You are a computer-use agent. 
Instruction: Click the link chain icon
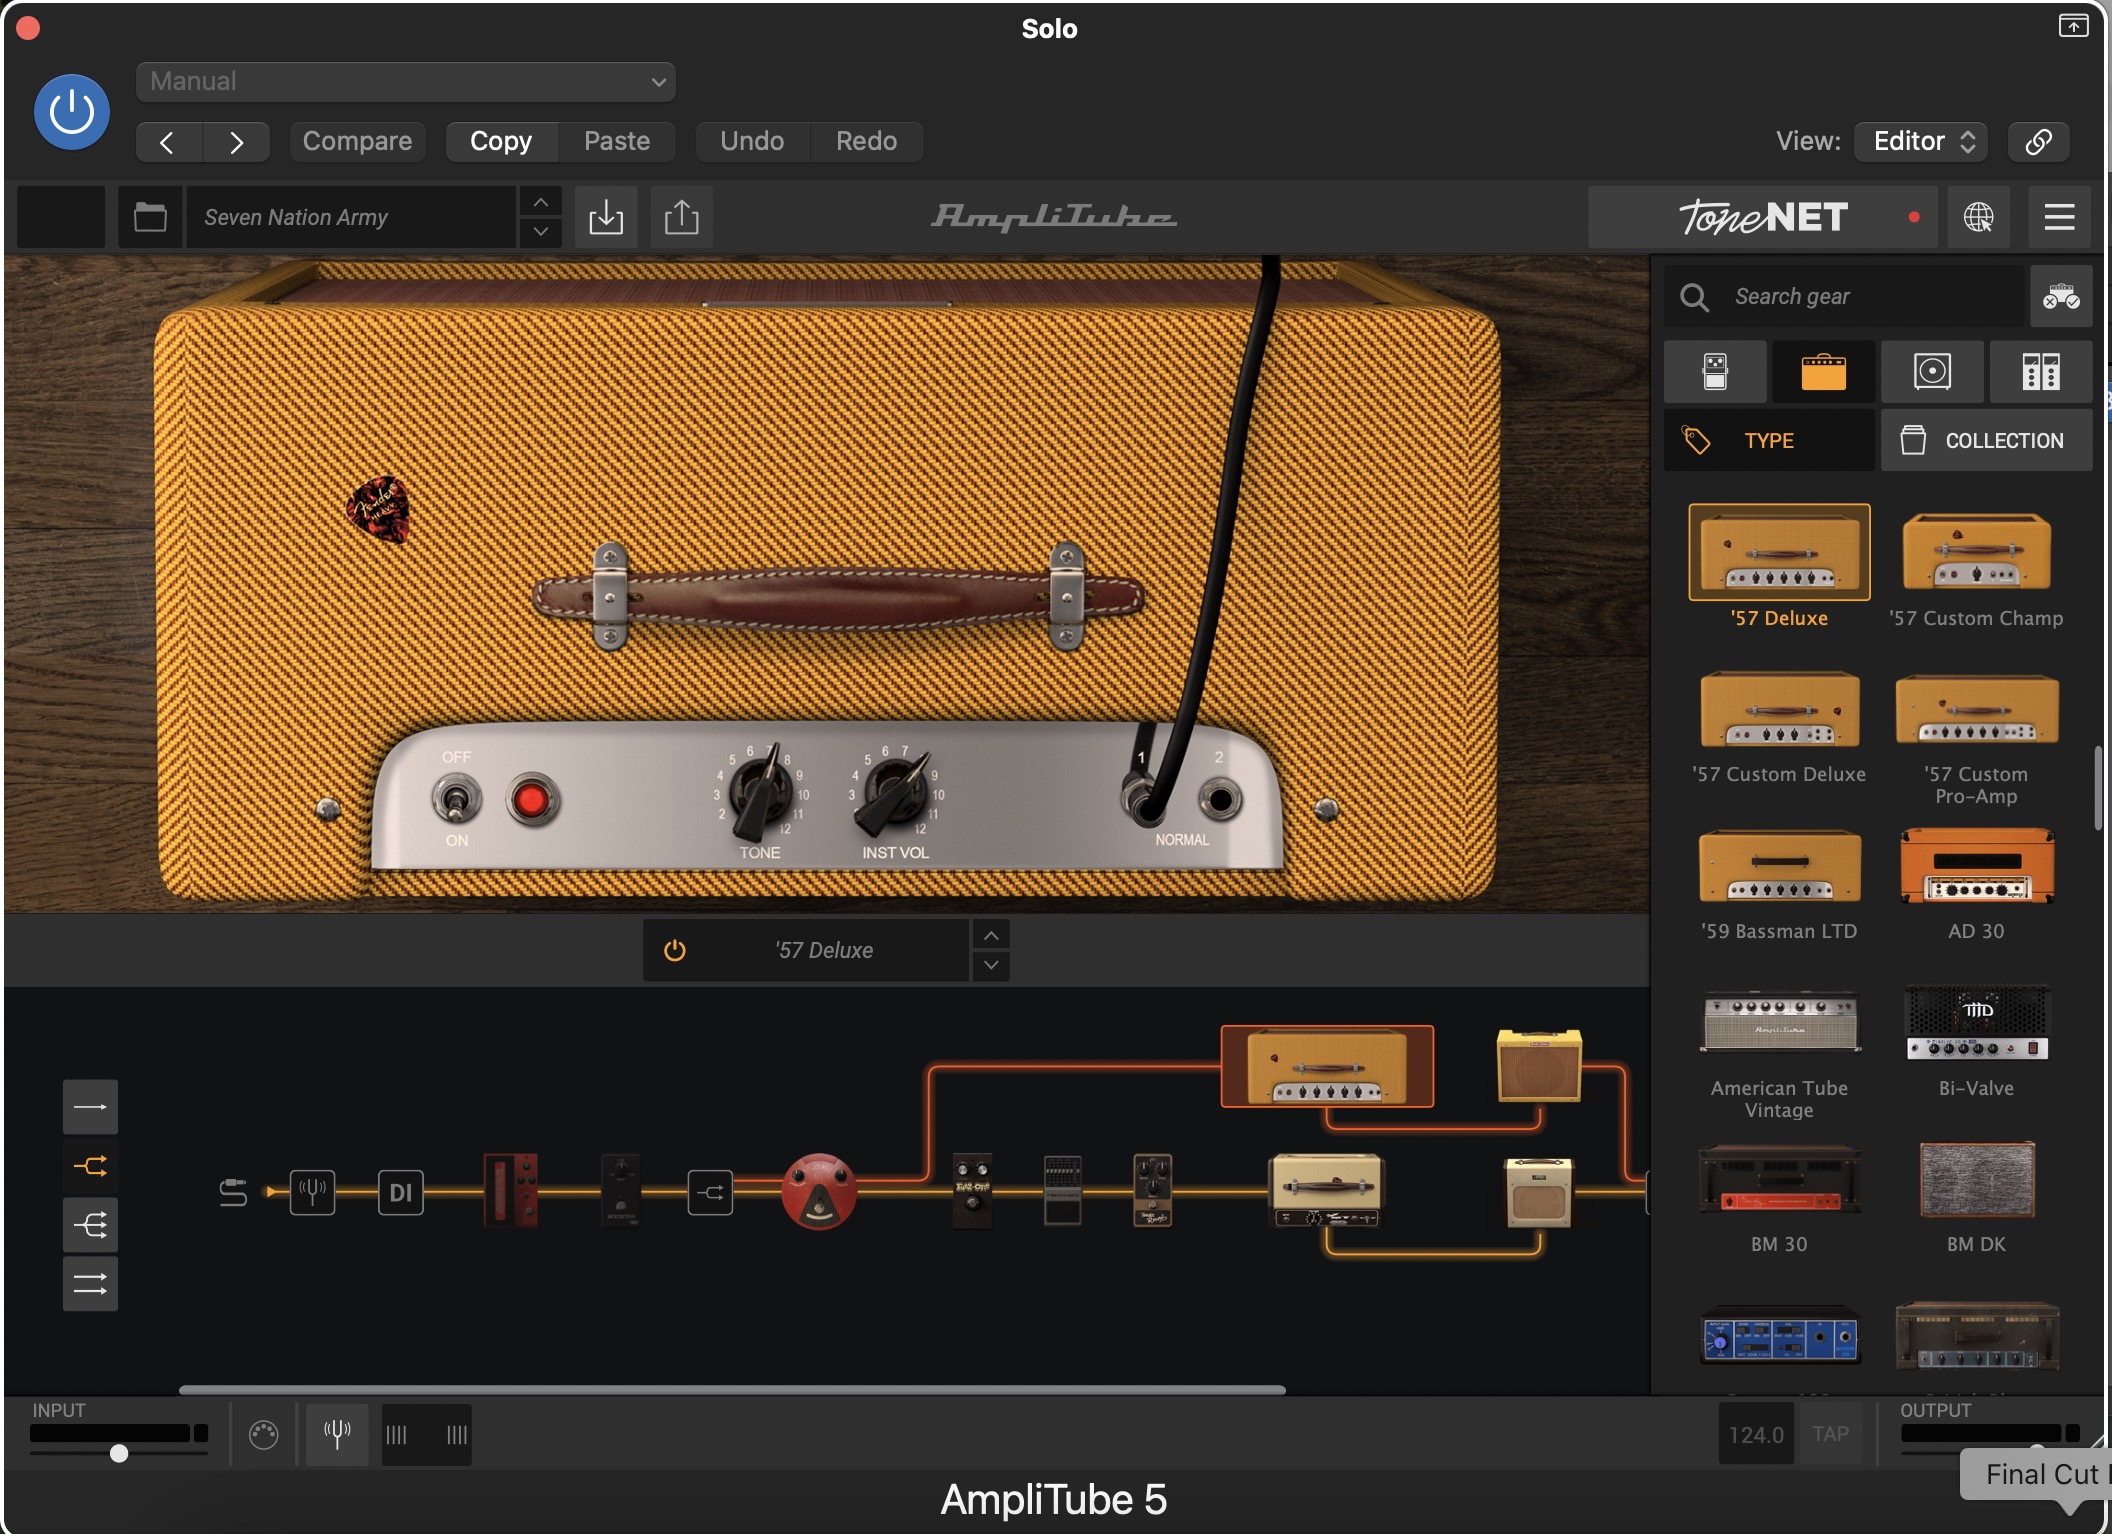2039,142
